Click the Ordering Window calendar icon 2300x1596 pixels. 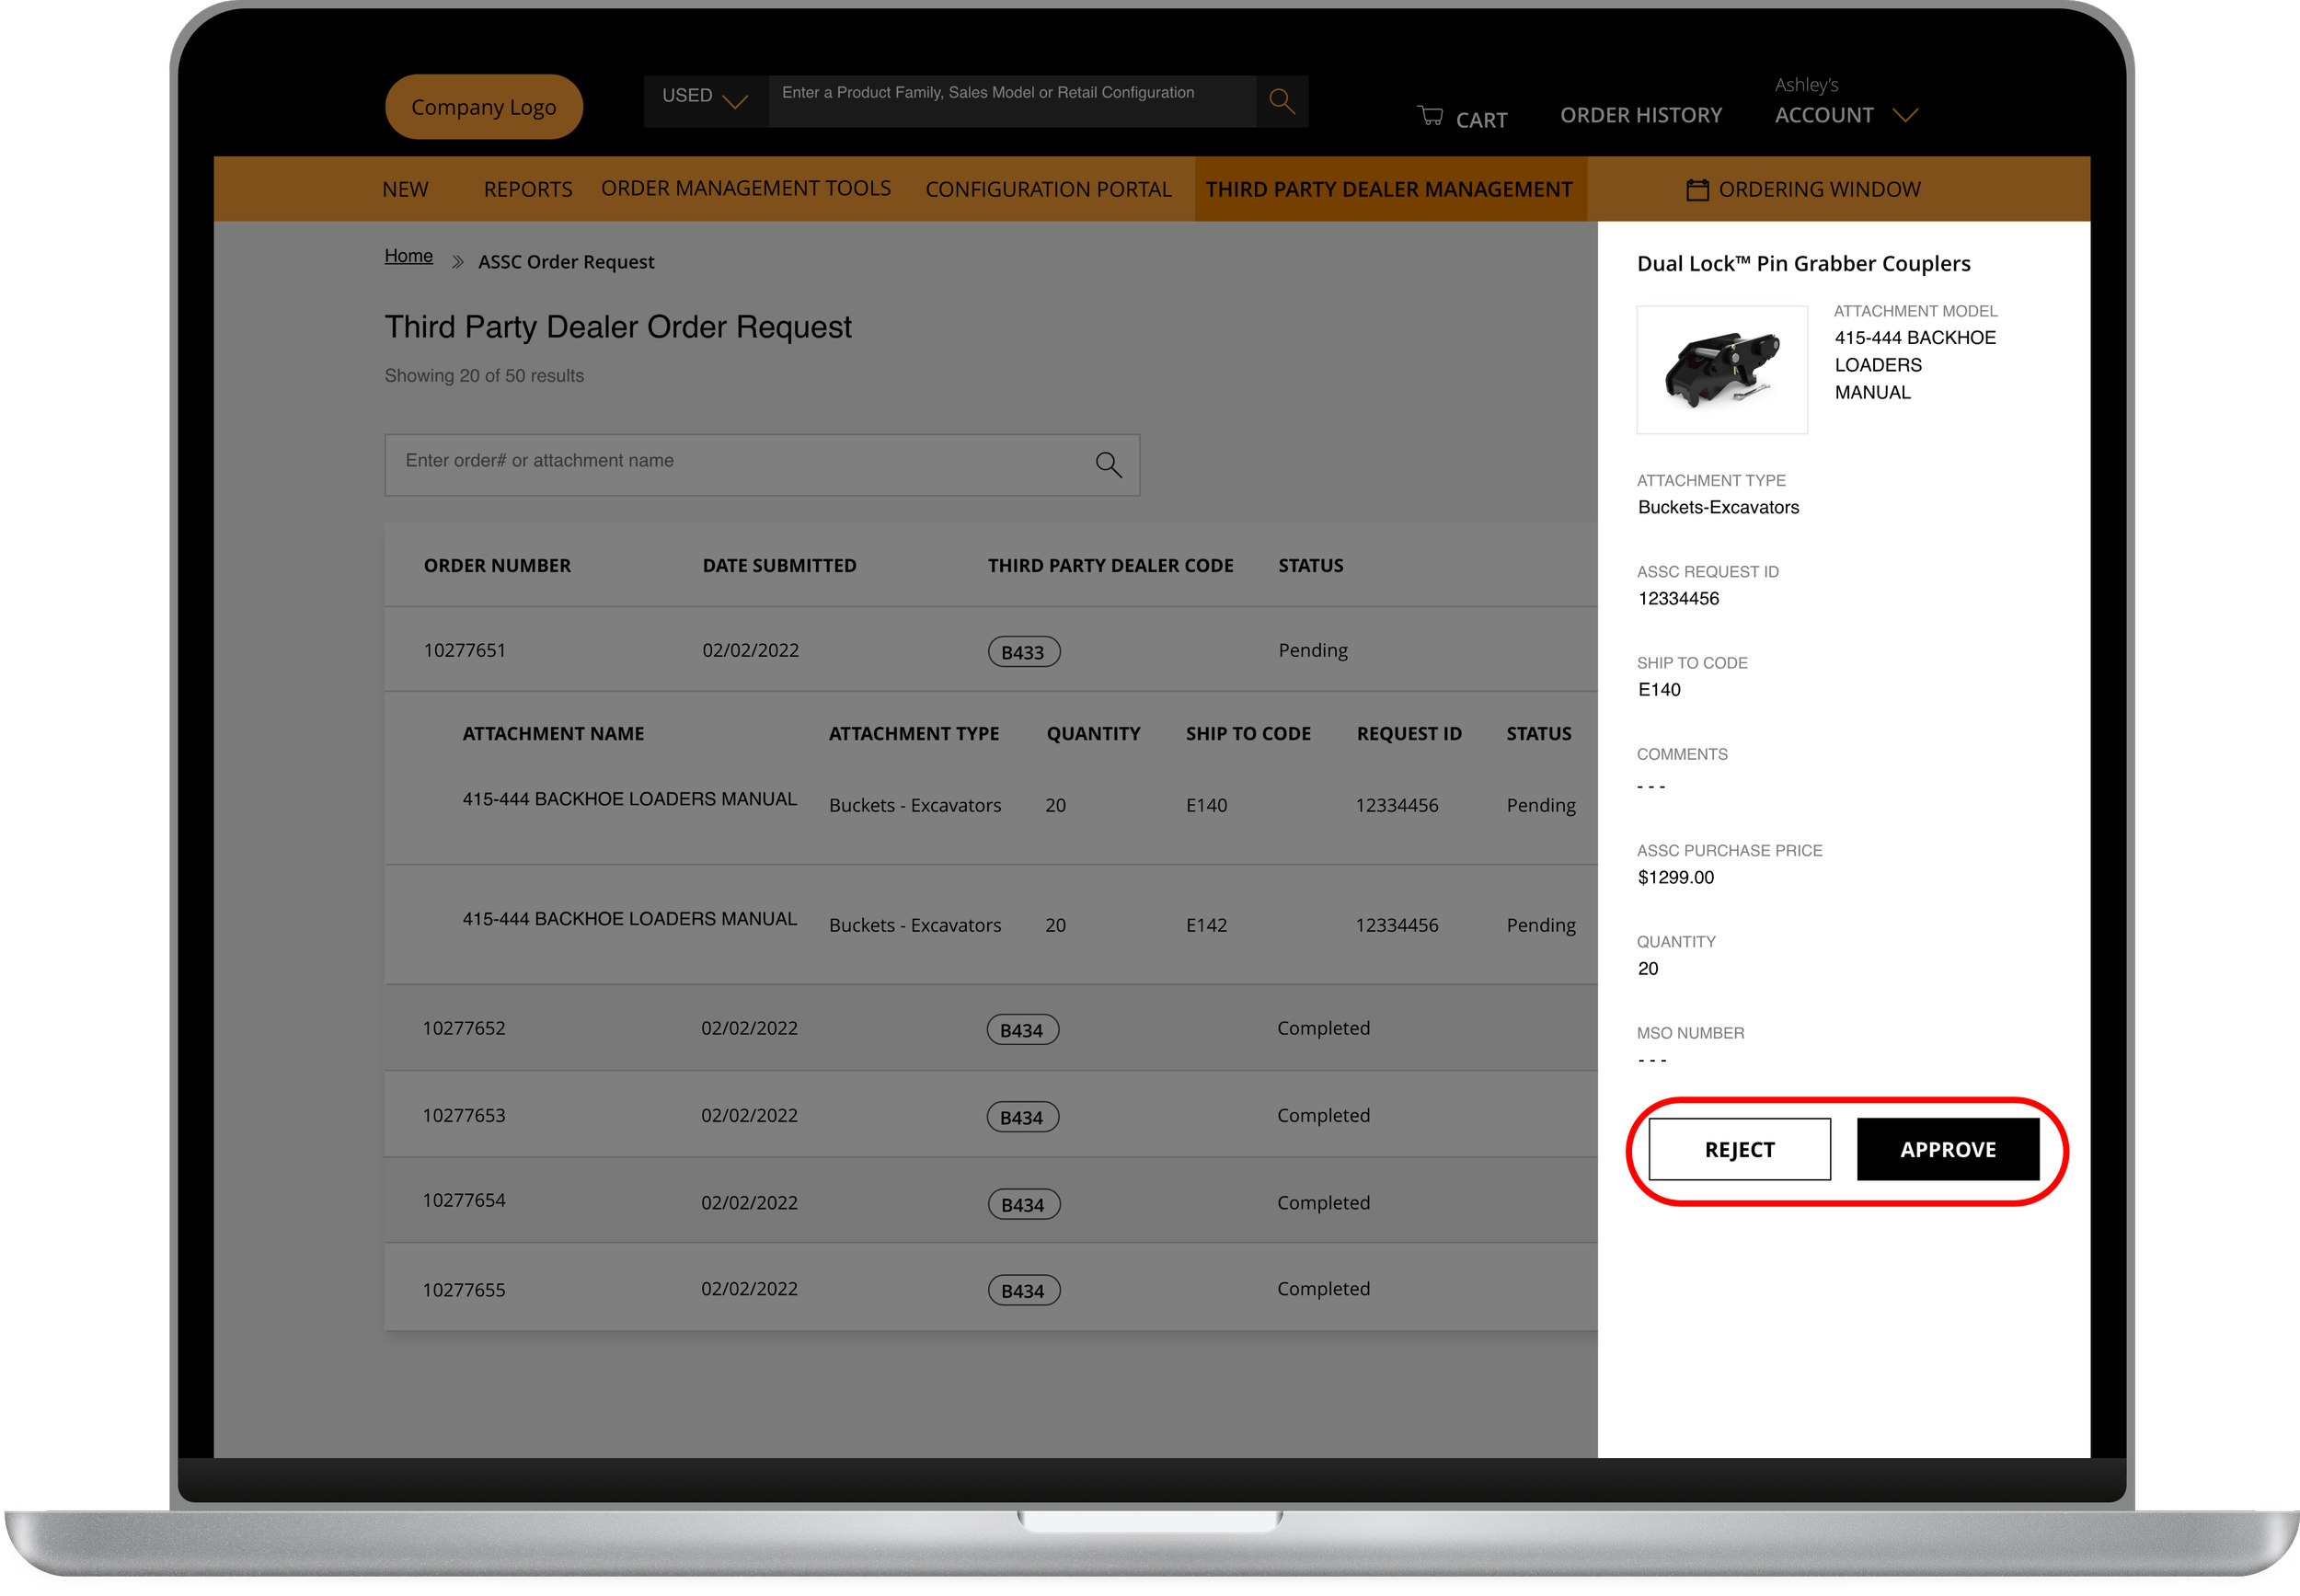click(1697, 189)
